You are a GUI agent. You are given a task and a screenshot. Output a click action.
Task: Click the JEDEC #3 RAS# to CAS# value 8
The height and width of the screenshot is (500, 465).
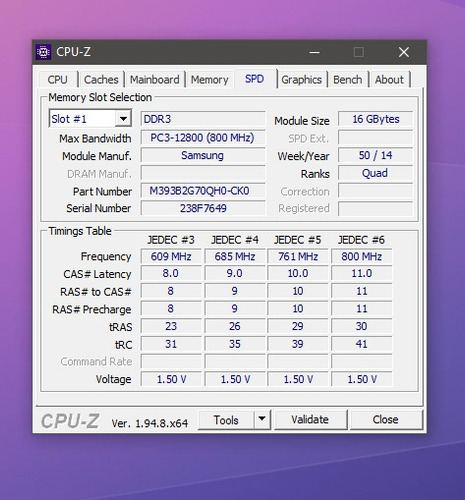171,291
